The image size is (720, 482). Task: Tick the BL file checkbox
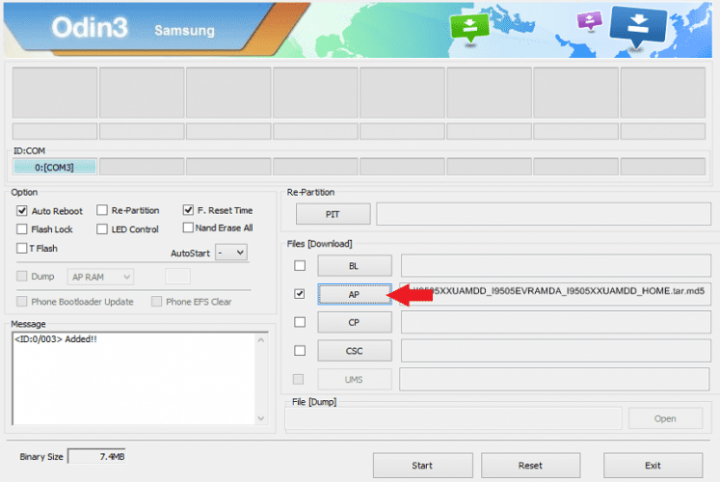coord(300,265)
